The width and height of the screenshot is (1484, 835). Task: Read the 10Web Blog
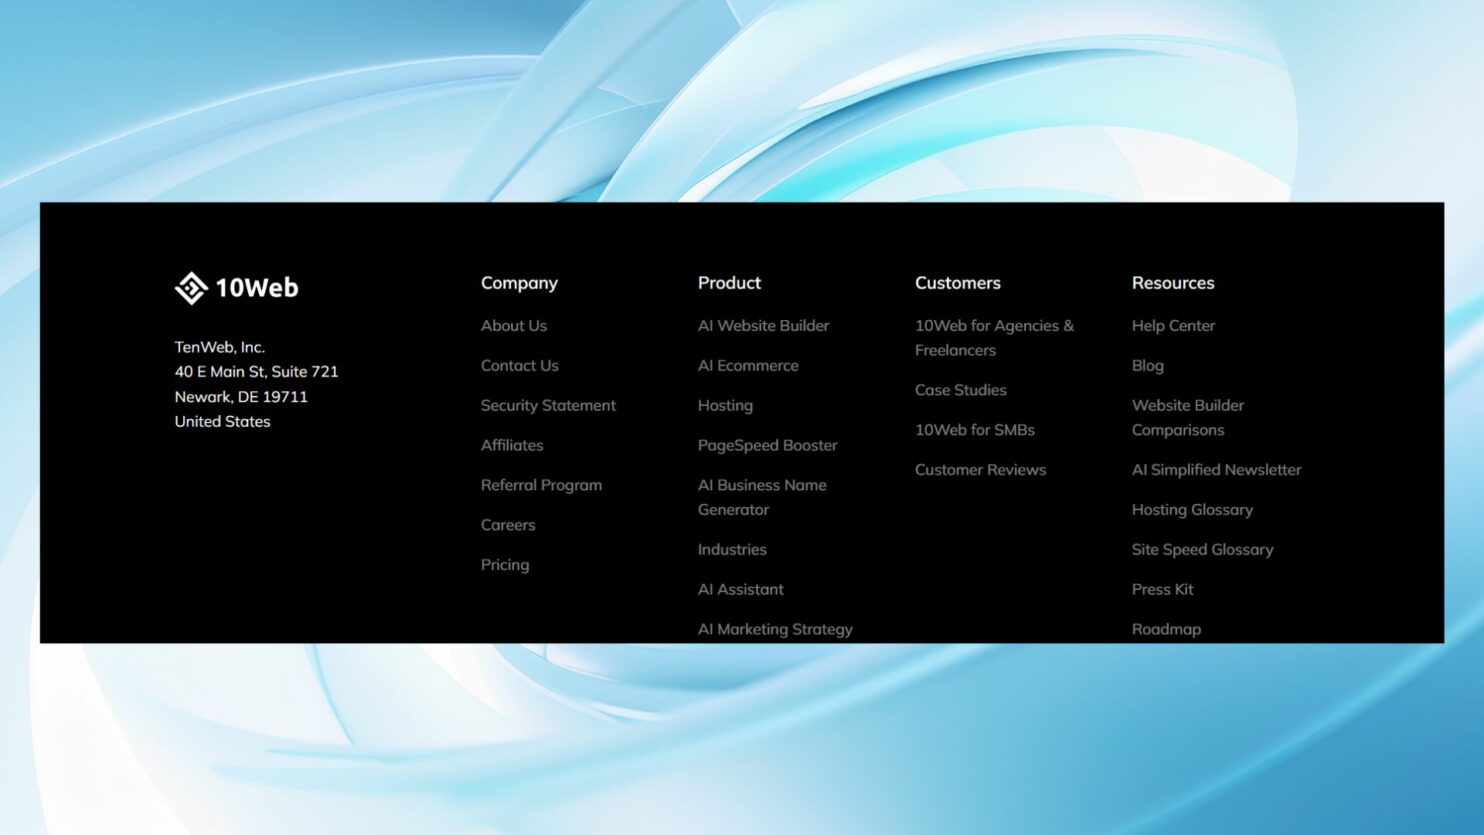(1147, 365)
